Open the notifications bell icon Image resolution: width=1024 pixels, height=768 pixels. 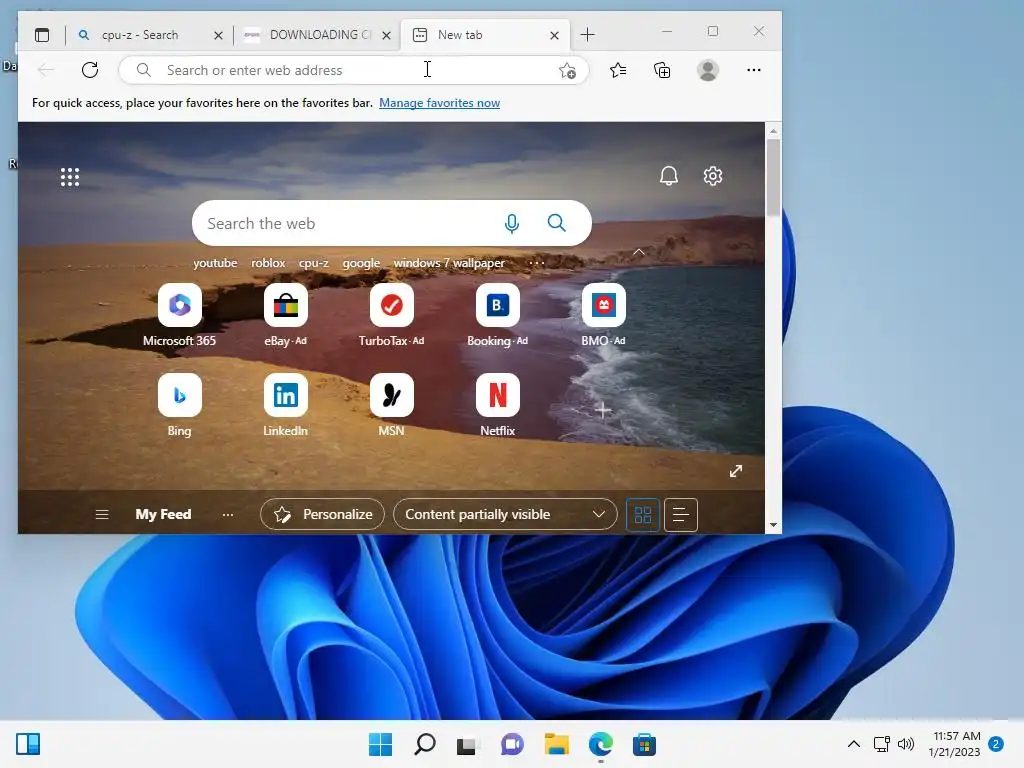669,176
